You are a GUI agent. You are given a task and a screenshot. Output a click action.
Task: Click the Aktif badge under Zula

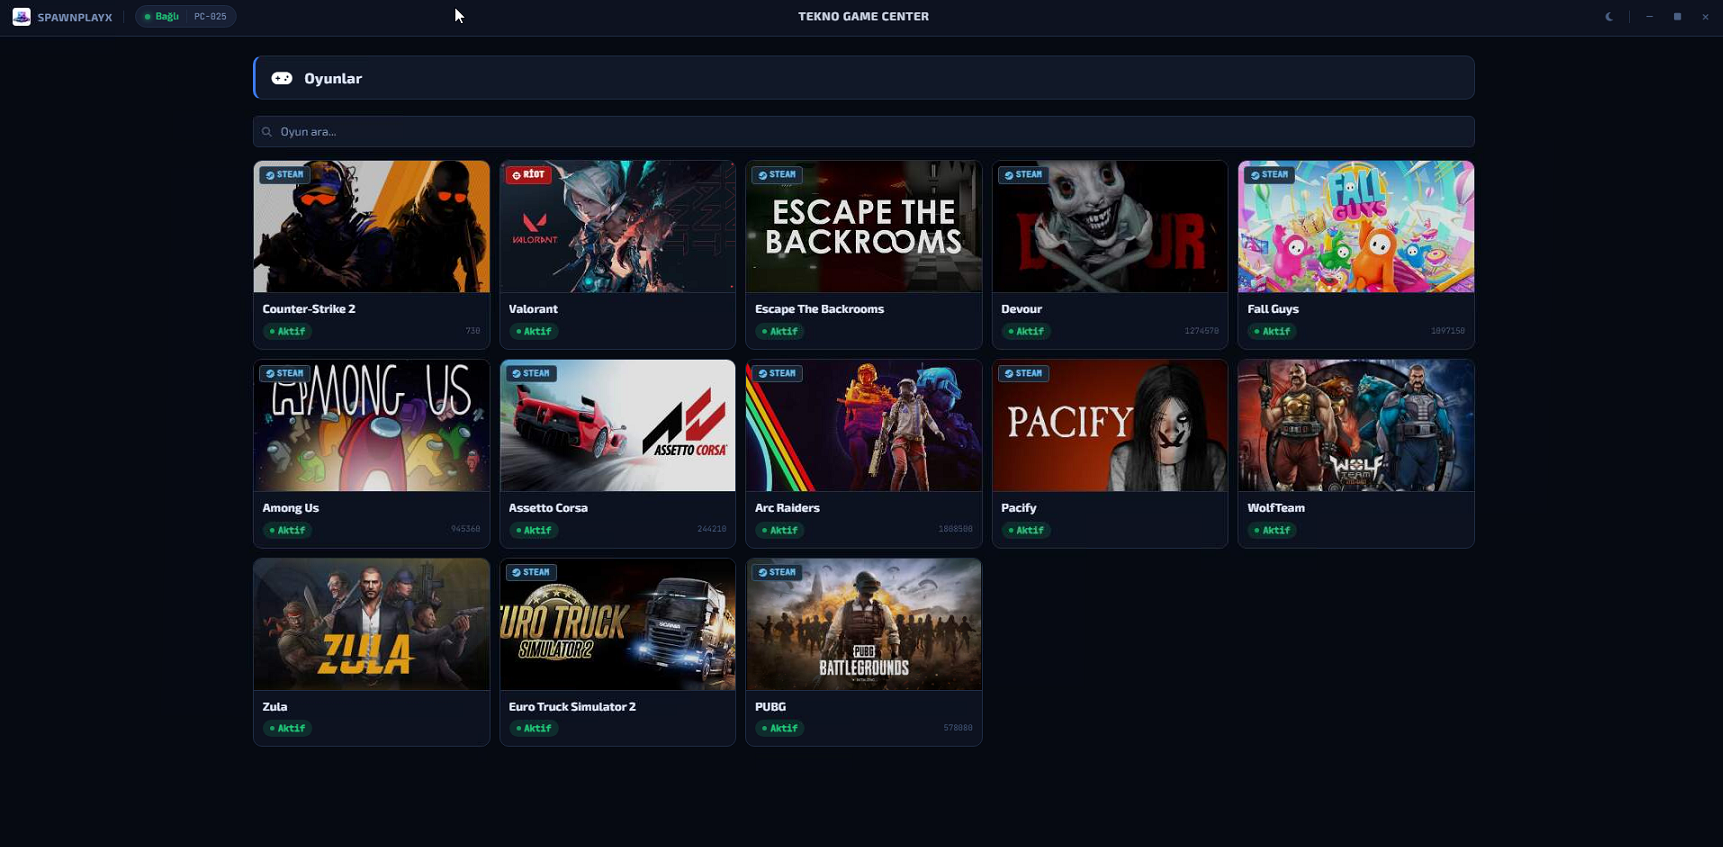pyautogui.click(x=287, y=728)
